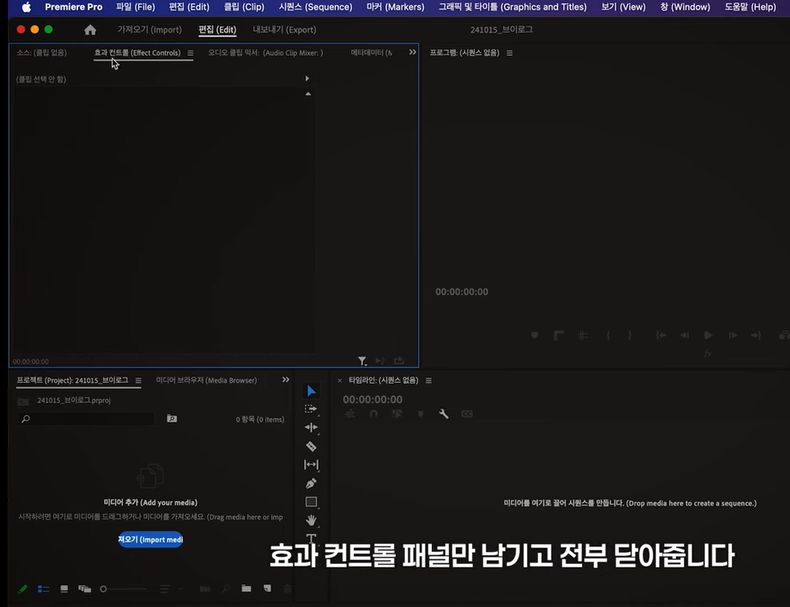Image resolution: width=790 pixels, height=607 pixels.
Task: Click Effect Controls filter properties icon
Action: pyautogui.click(x=362, y=361)
